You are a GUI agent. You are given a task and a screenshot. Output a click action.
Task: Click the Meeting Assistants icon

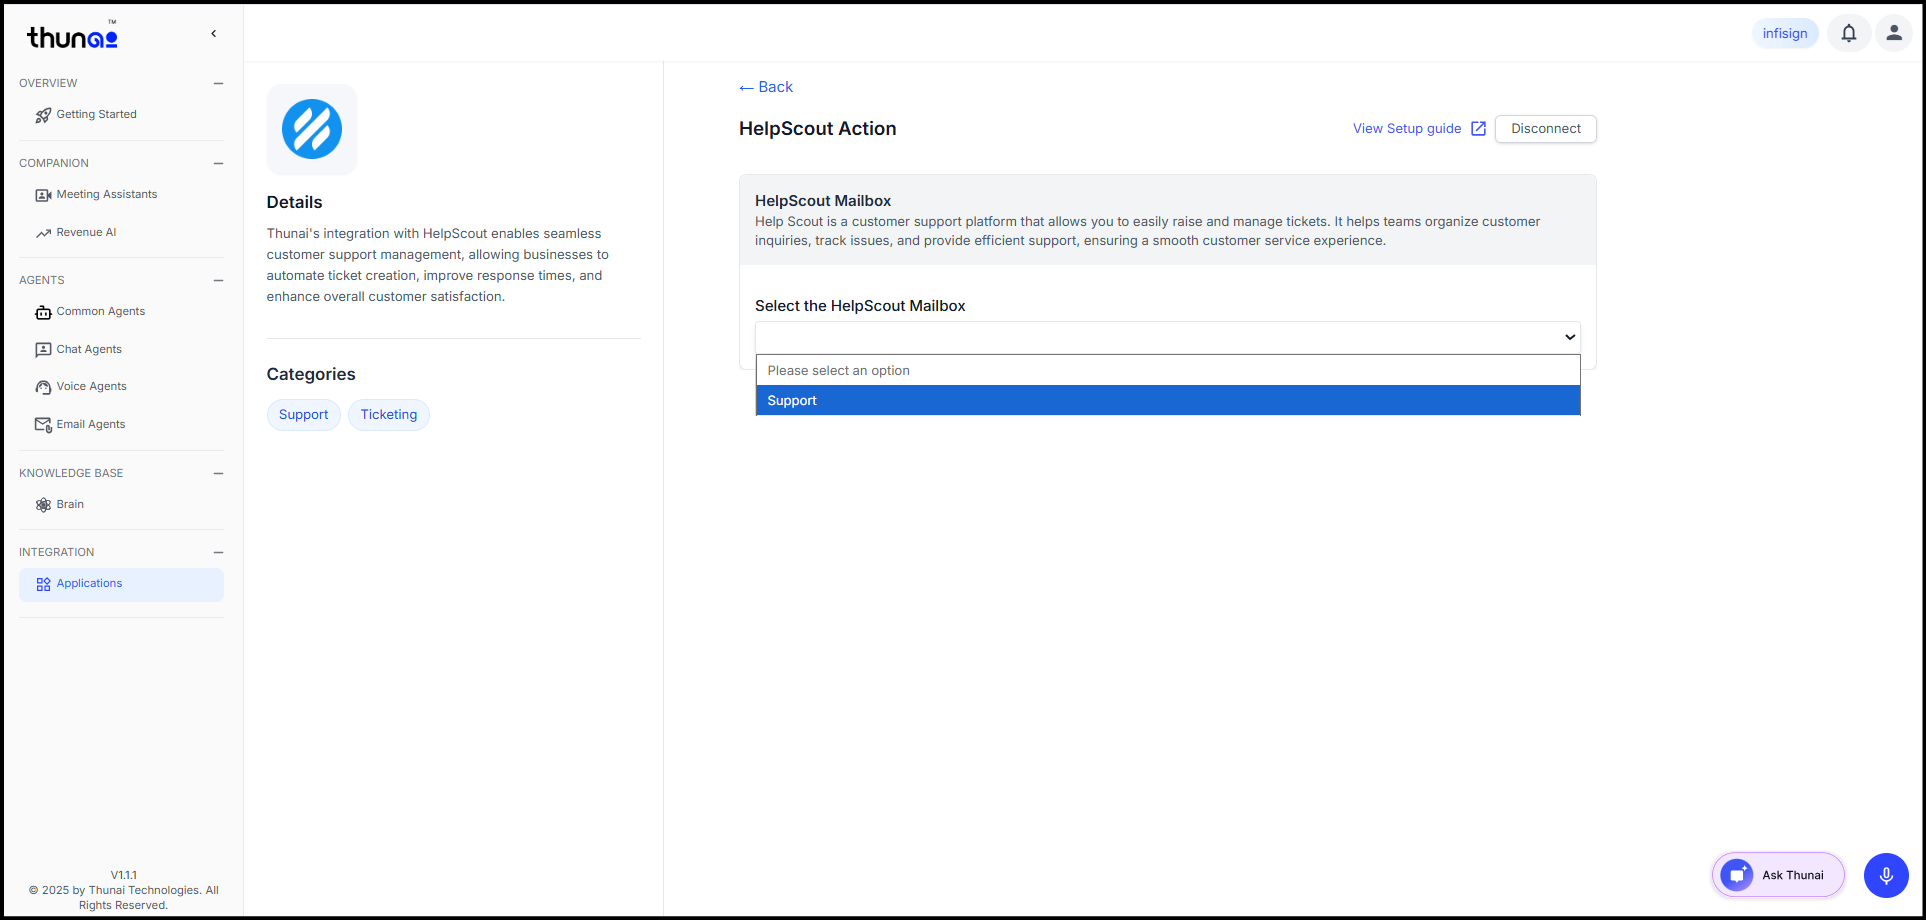[43, 195]
